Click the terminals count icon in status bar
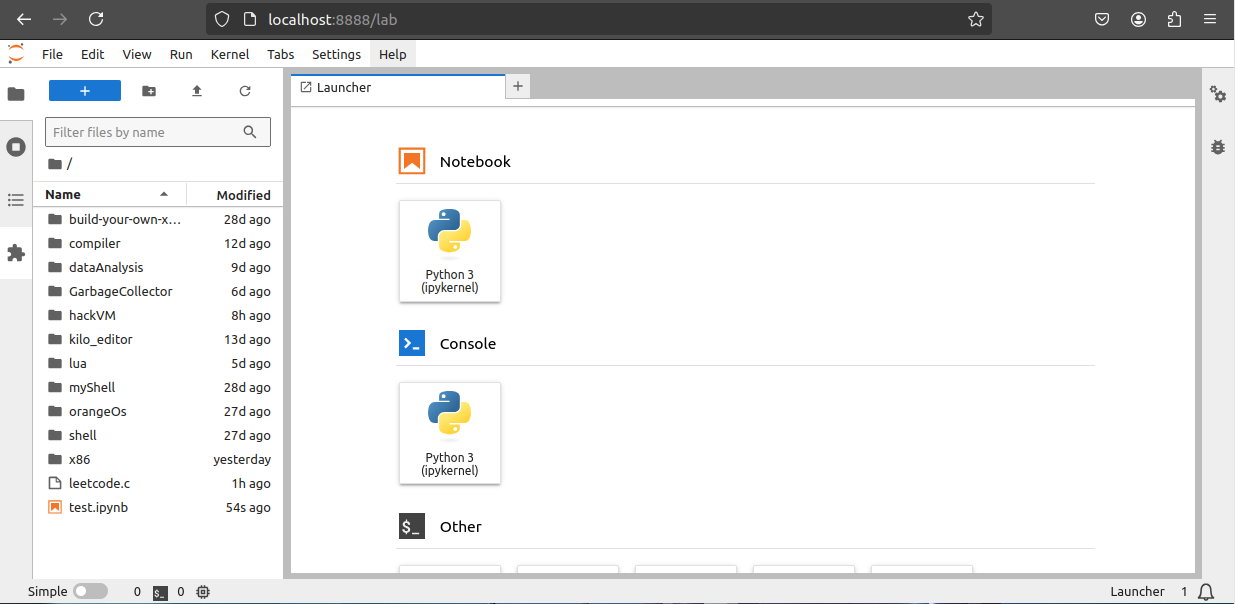1235x604 pixels. (160, 592)
